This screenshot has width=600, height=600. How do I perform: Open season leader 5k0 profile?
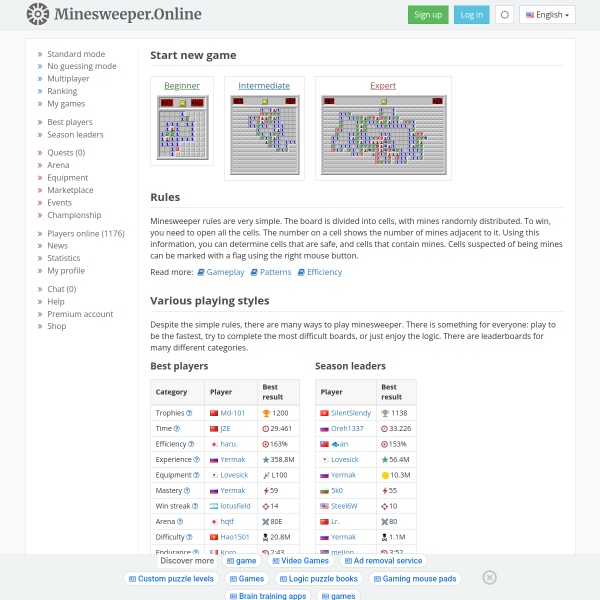pos(337,490)
